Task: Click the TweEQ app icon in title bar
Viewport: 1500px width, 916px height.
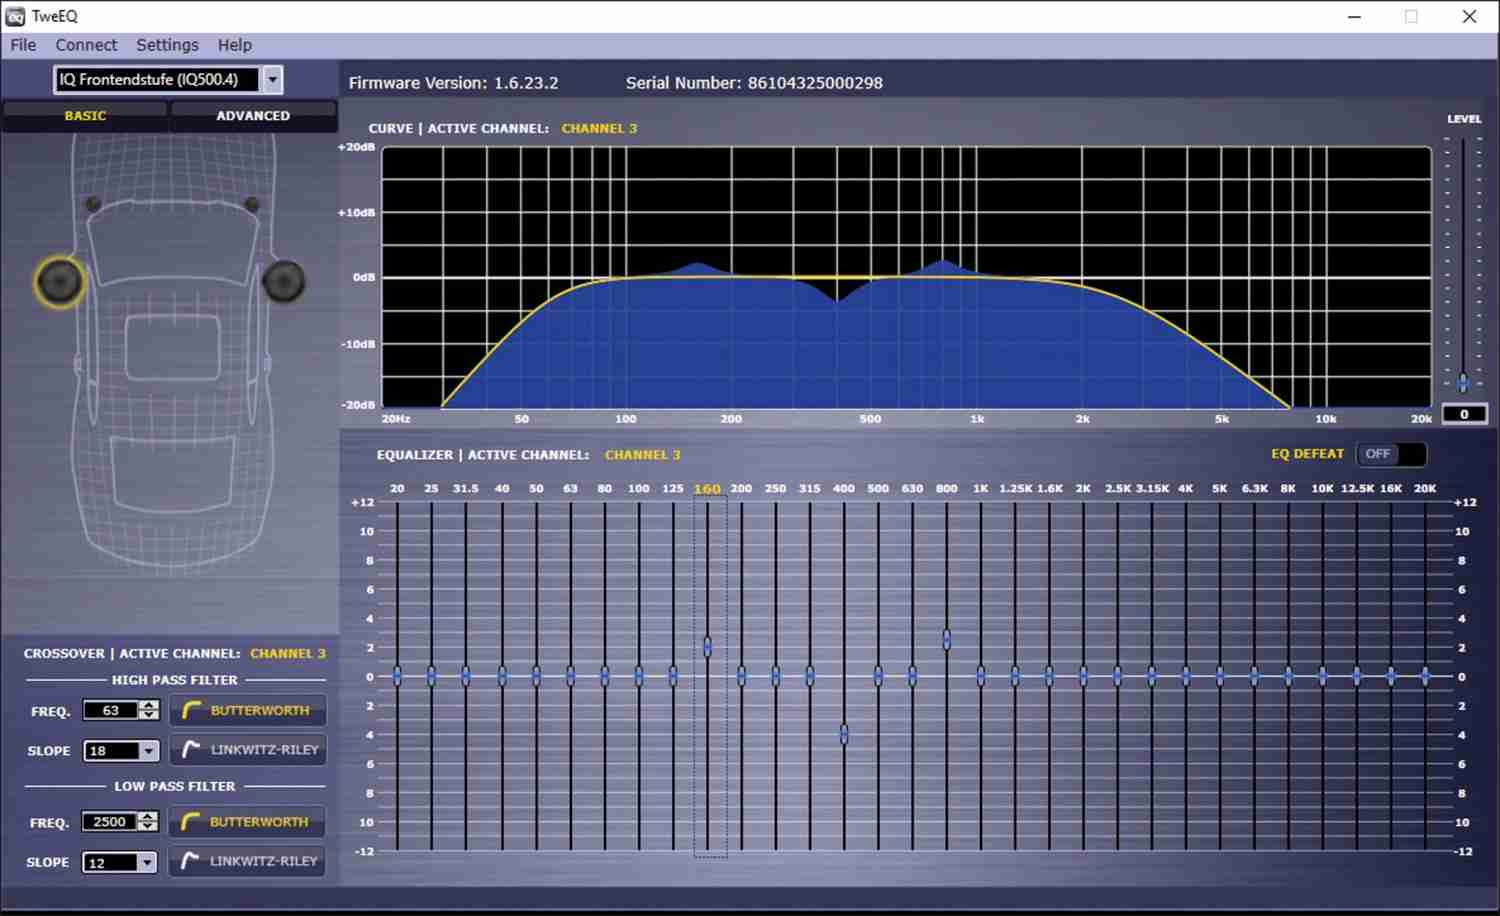Action: point(15,16)
